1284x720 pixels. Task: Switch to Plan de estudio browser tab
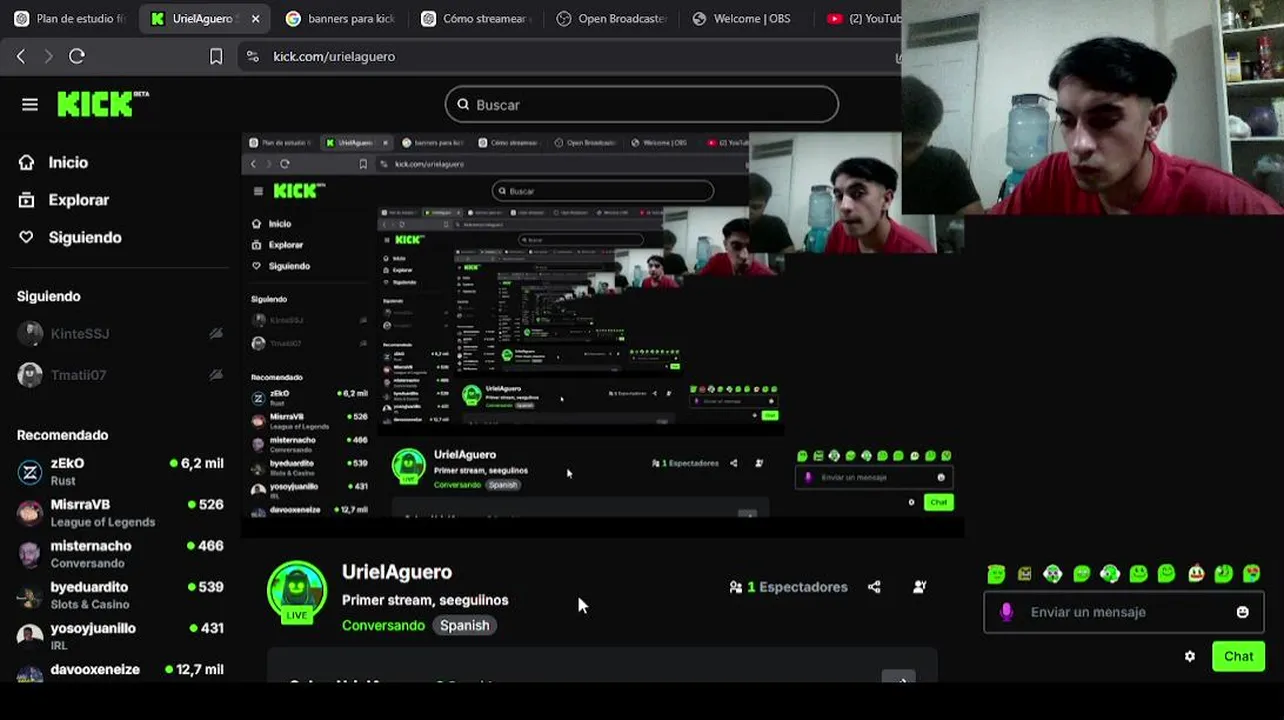(x=69, y=18)
